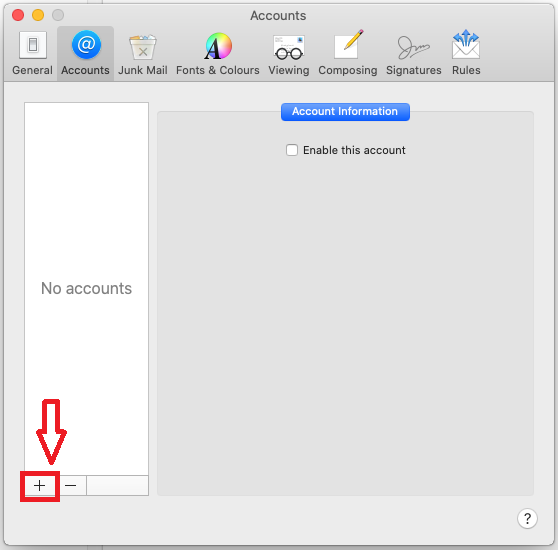Open Fonts & Colours preferences
The image size is (558, 550).
[x=217, y=53]
